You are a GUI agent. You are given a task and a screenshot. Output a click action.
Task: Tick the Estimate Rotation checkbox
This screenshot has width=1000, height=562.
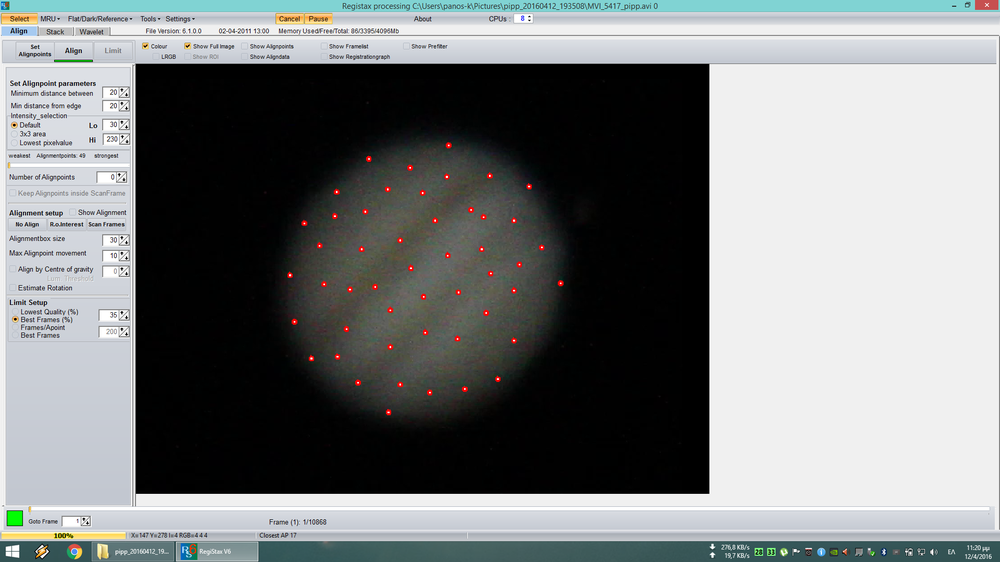click(x=14, y=288)
